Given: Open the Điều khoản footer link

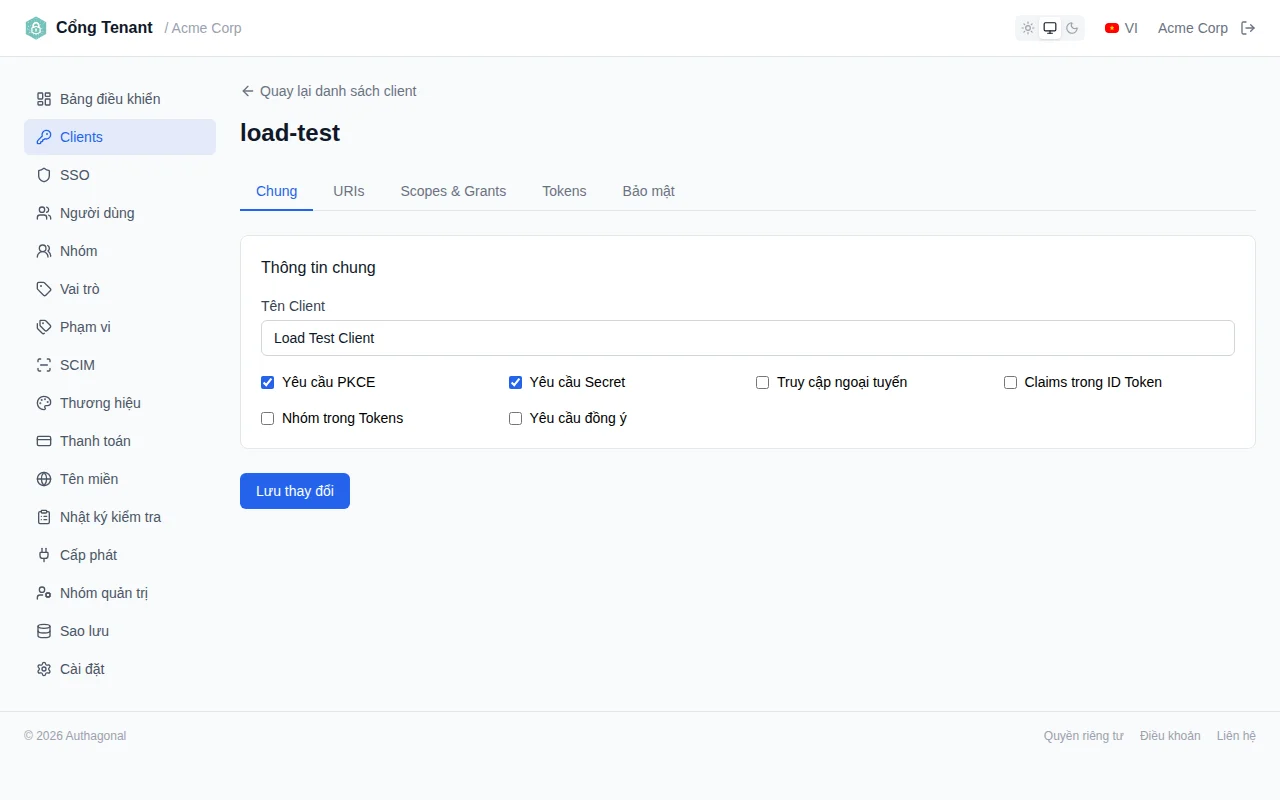Looking at the screenshot, I should click(1170, 736).
